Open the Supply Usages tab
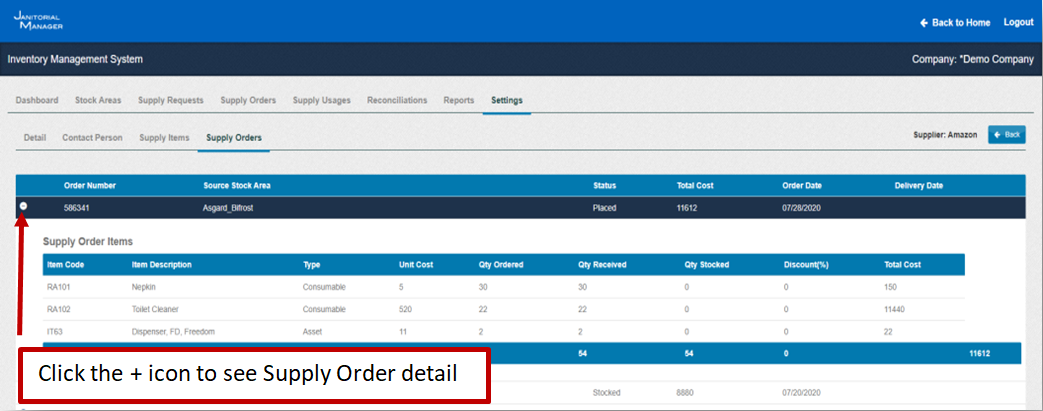1043x411 pixels. (x=321, y=100)
